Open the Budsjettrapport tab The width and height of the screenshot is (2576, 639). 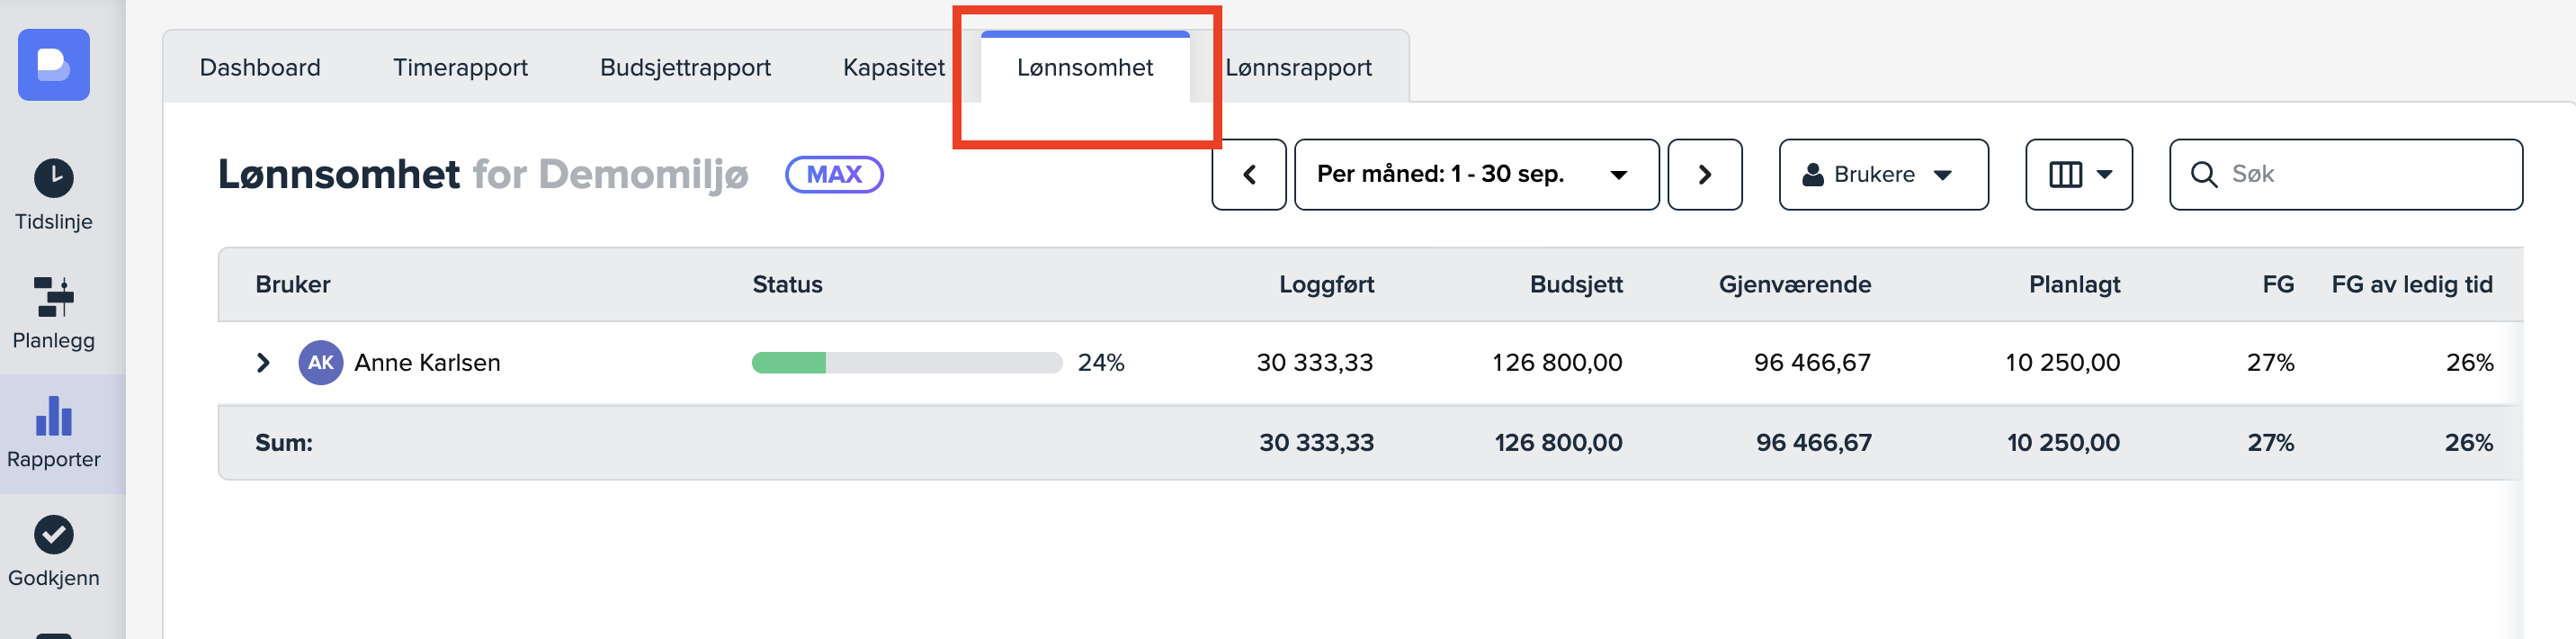point(685,68)
